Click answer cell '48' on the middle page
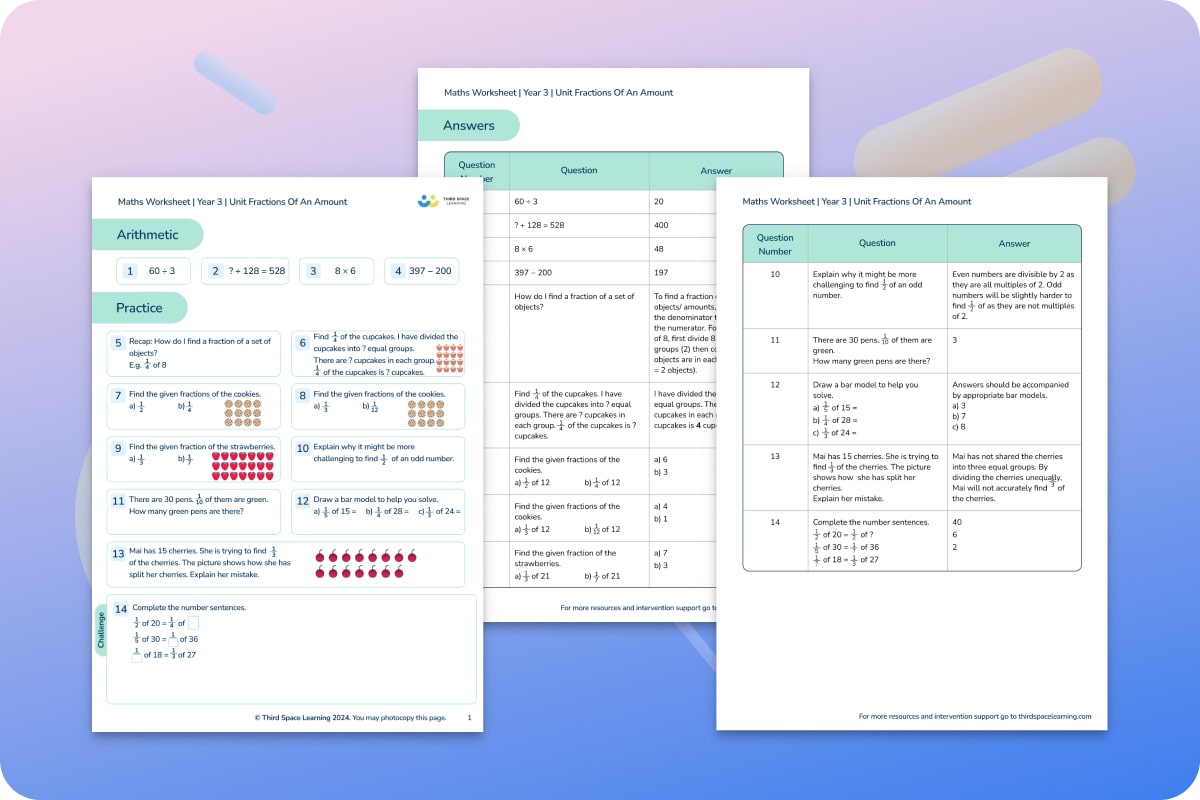Viewport: 1200px width, 800px height. coord(660,249)
